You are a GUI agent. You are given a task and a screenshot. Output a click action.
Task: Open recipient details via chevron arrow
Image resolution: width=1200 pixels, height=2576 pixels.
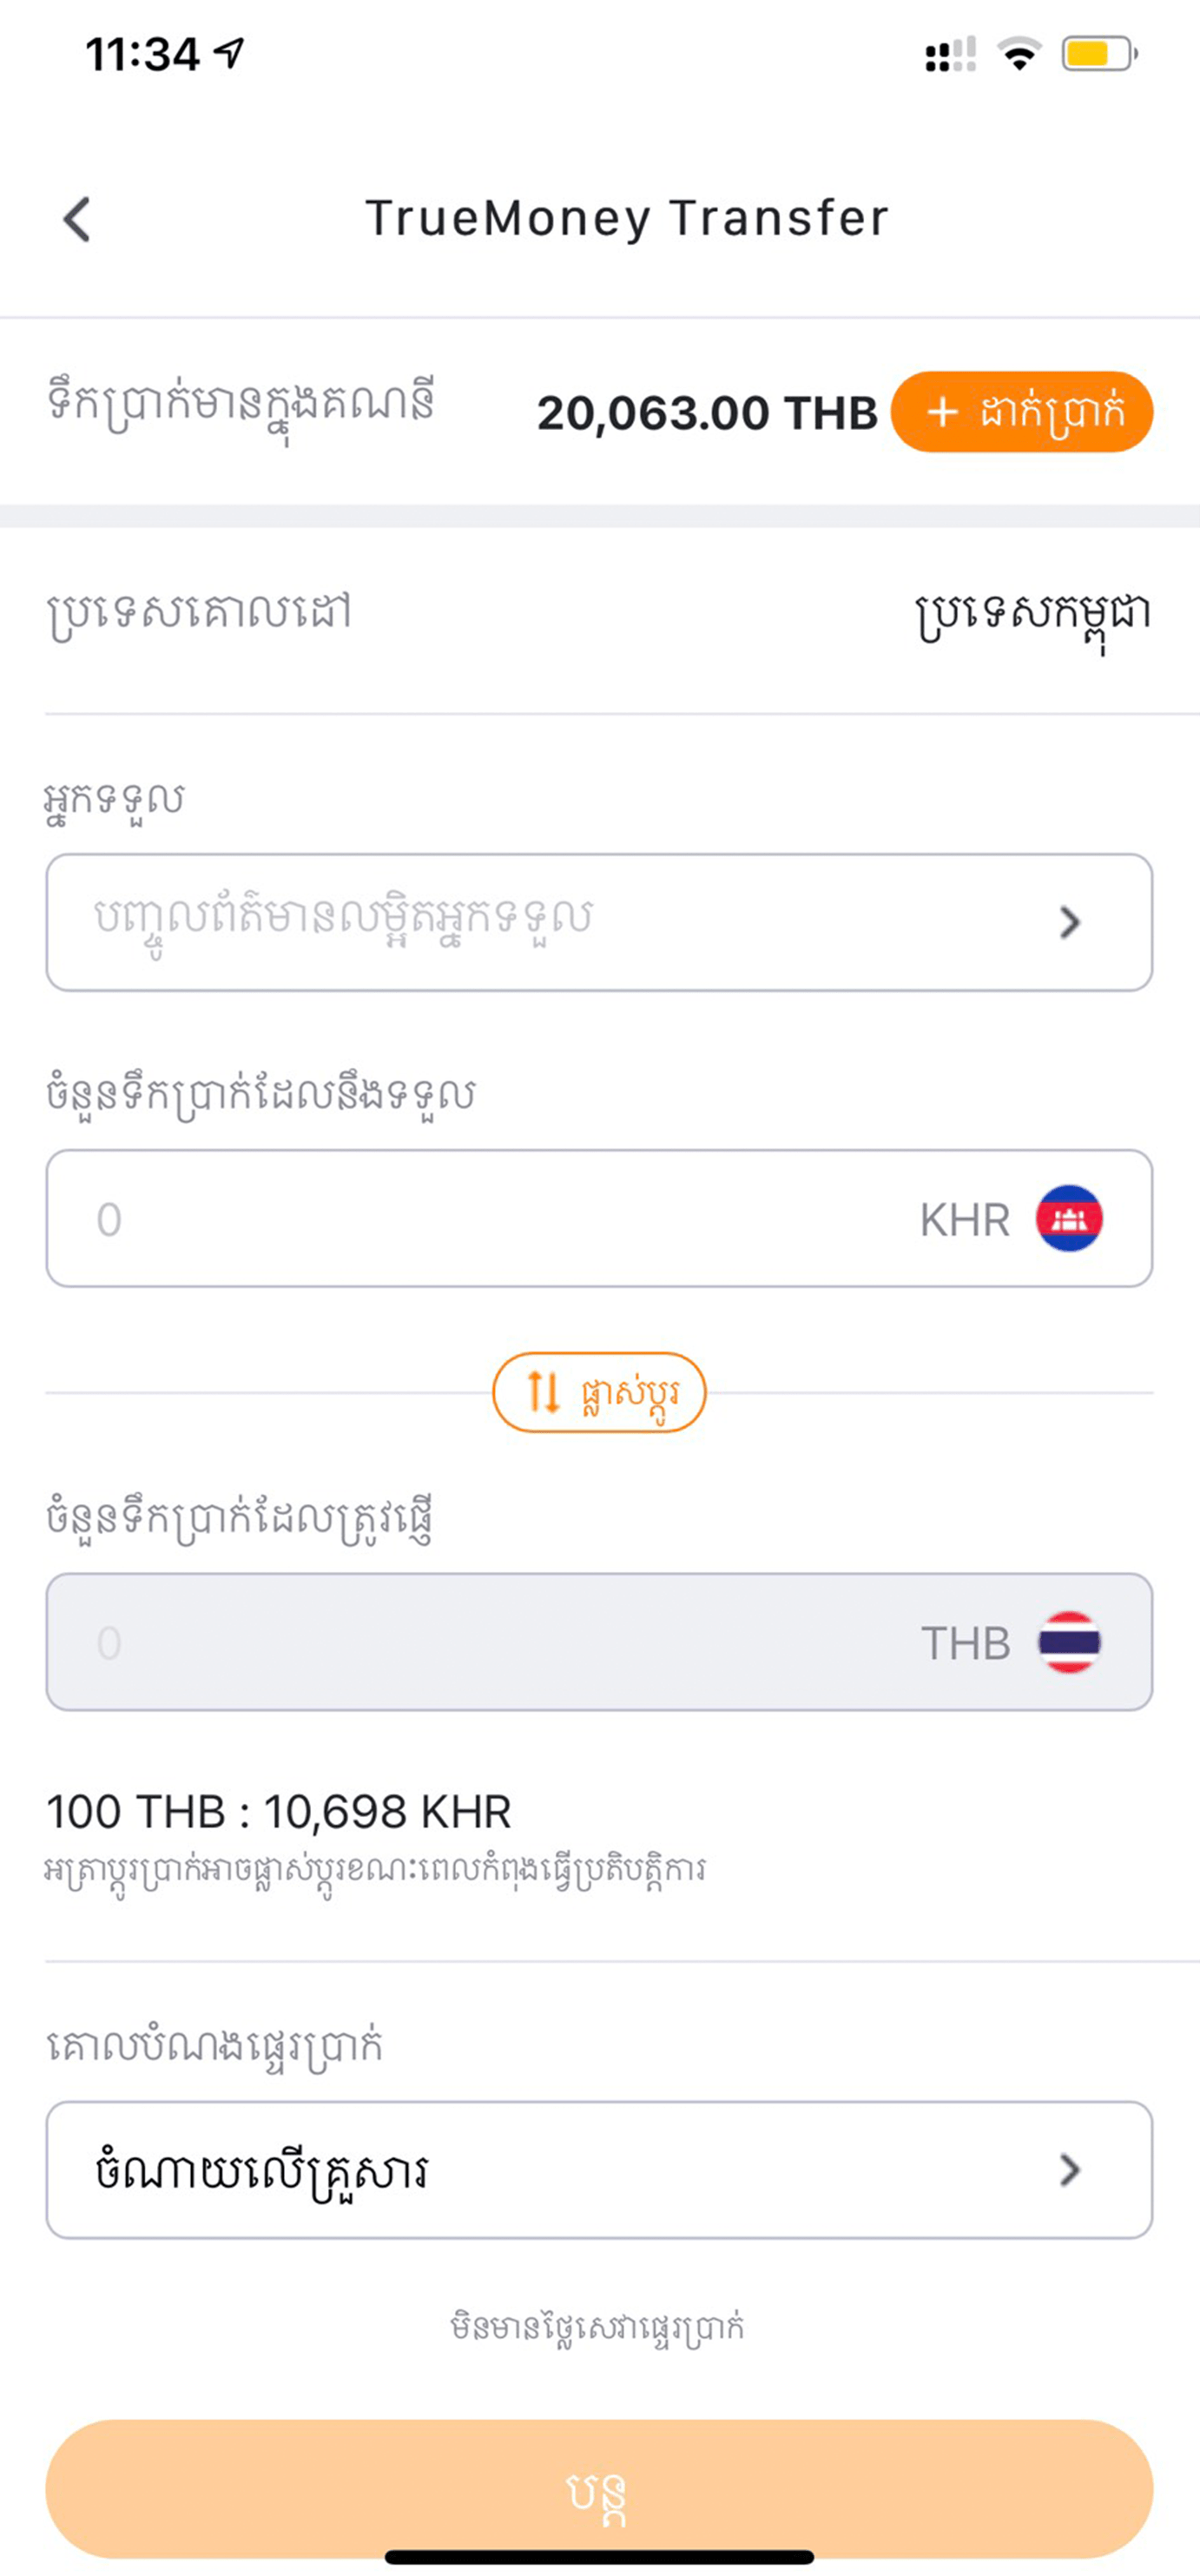[x=1070, y=922]
